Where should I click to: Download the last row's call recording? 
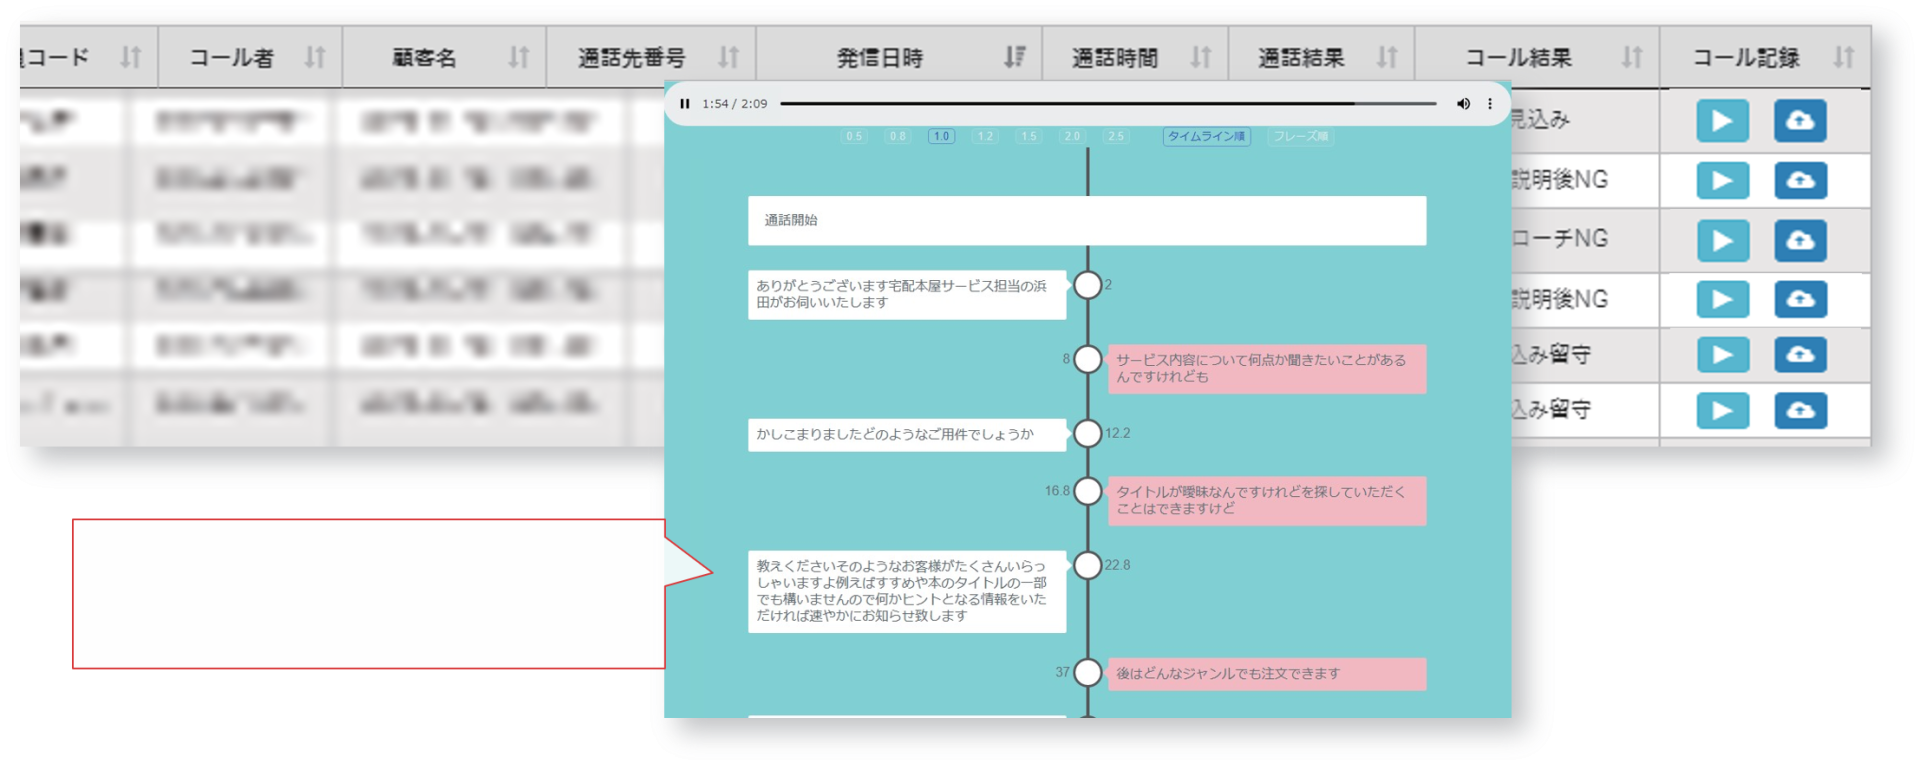coord(1800,410)
